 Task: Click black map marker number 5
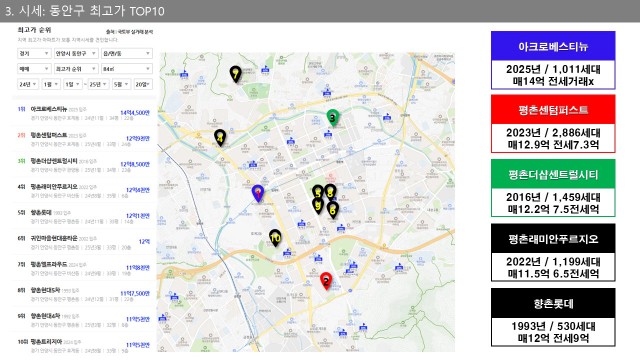tap(318, 192)
